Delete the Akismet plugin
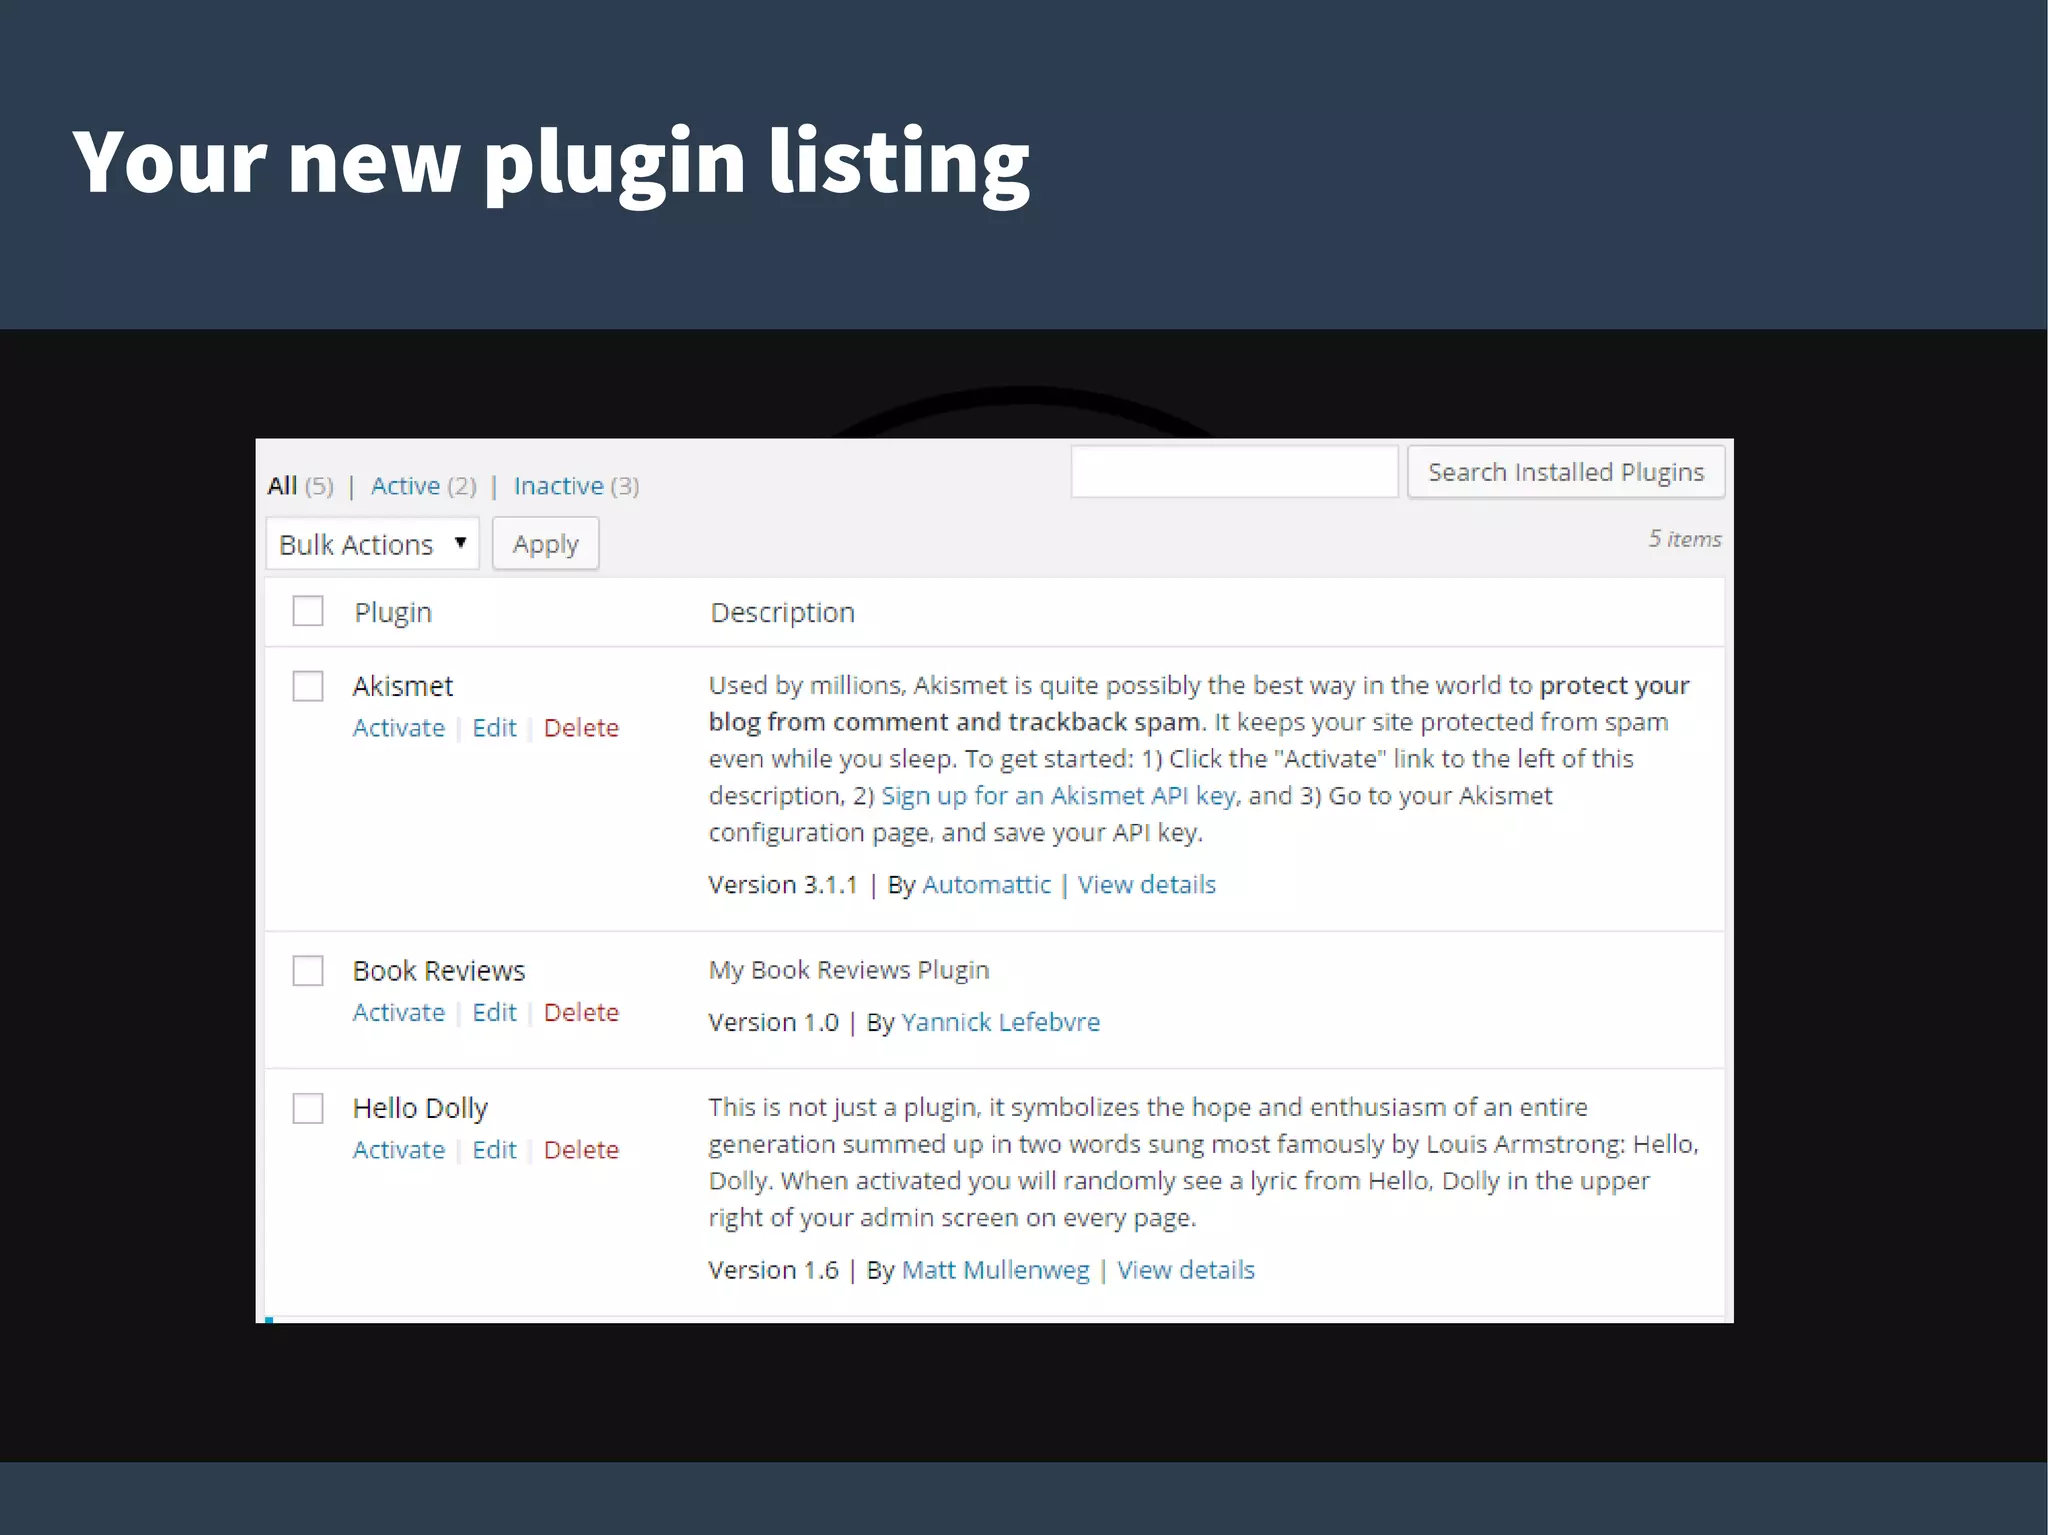Image resolution: width=2048 pixels, height=1535 pixels. coord(581,728)
